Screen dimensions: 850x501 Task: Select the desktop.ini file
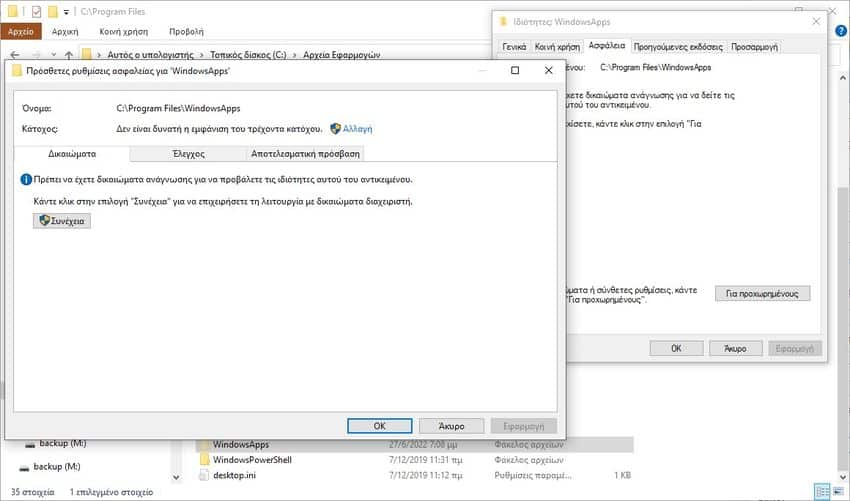234,476
